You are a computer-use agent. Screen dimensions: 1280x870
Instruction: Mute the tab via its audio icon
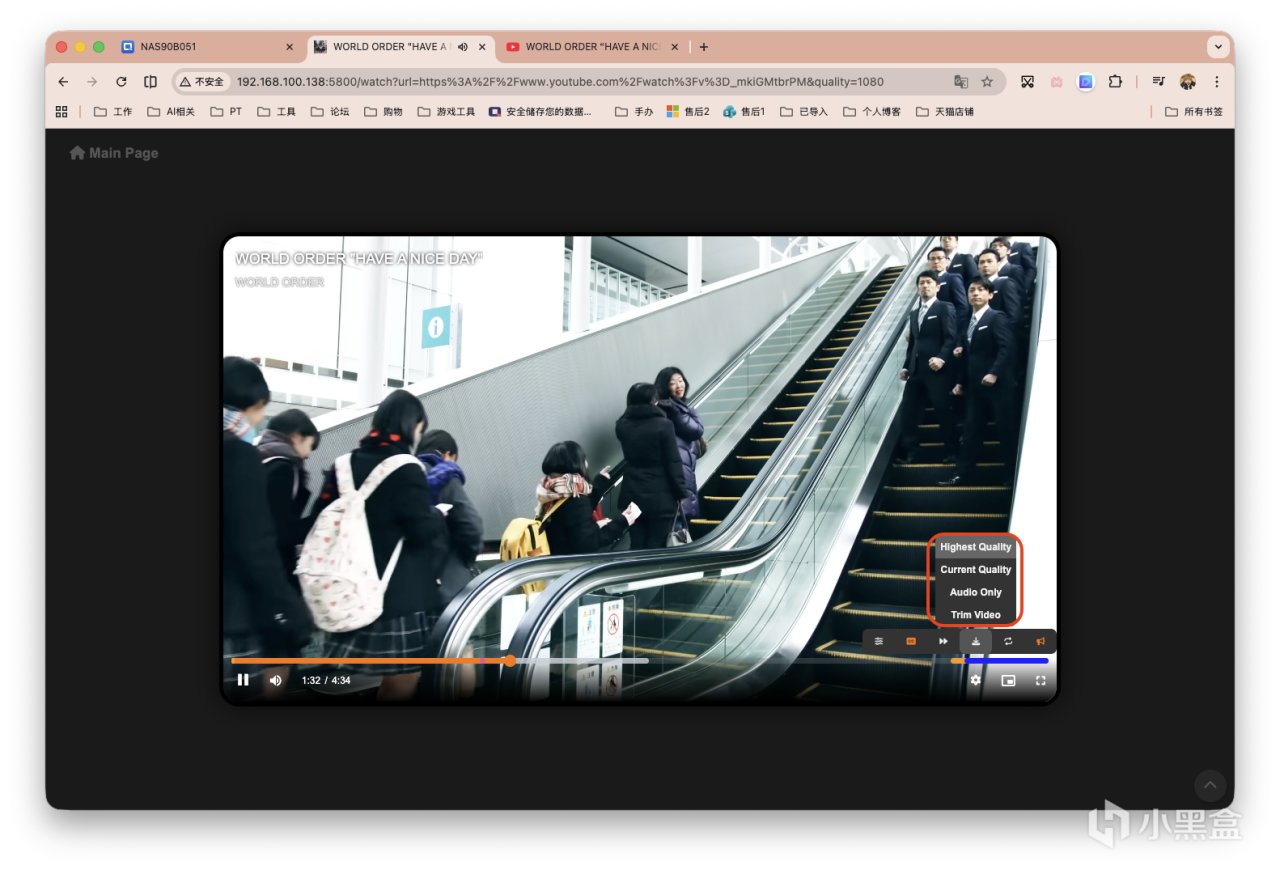point(463,47)
